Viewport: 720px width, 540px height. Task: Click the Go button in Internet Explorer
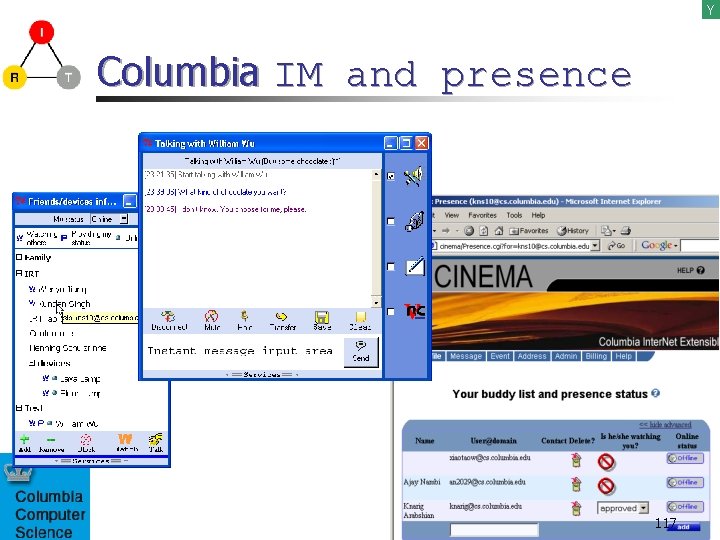[x=616, y=246]
